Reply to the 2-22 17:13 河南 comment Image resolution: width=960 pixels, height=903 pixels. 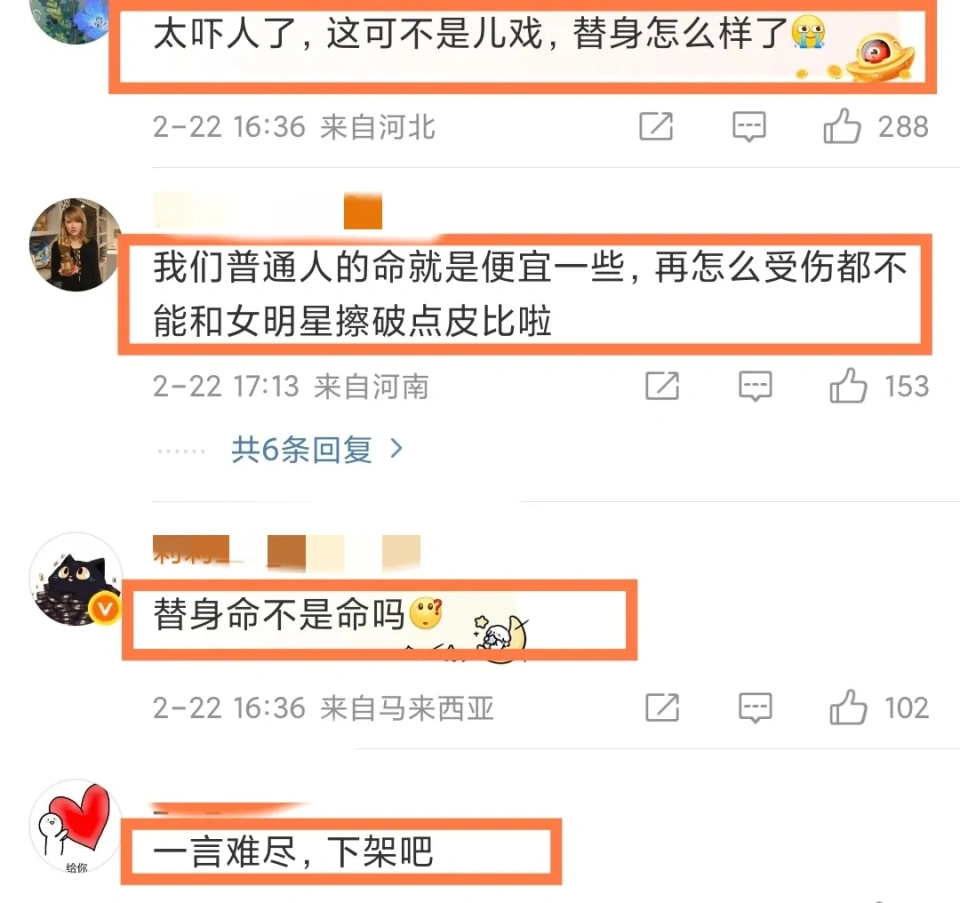coord(755,386)
